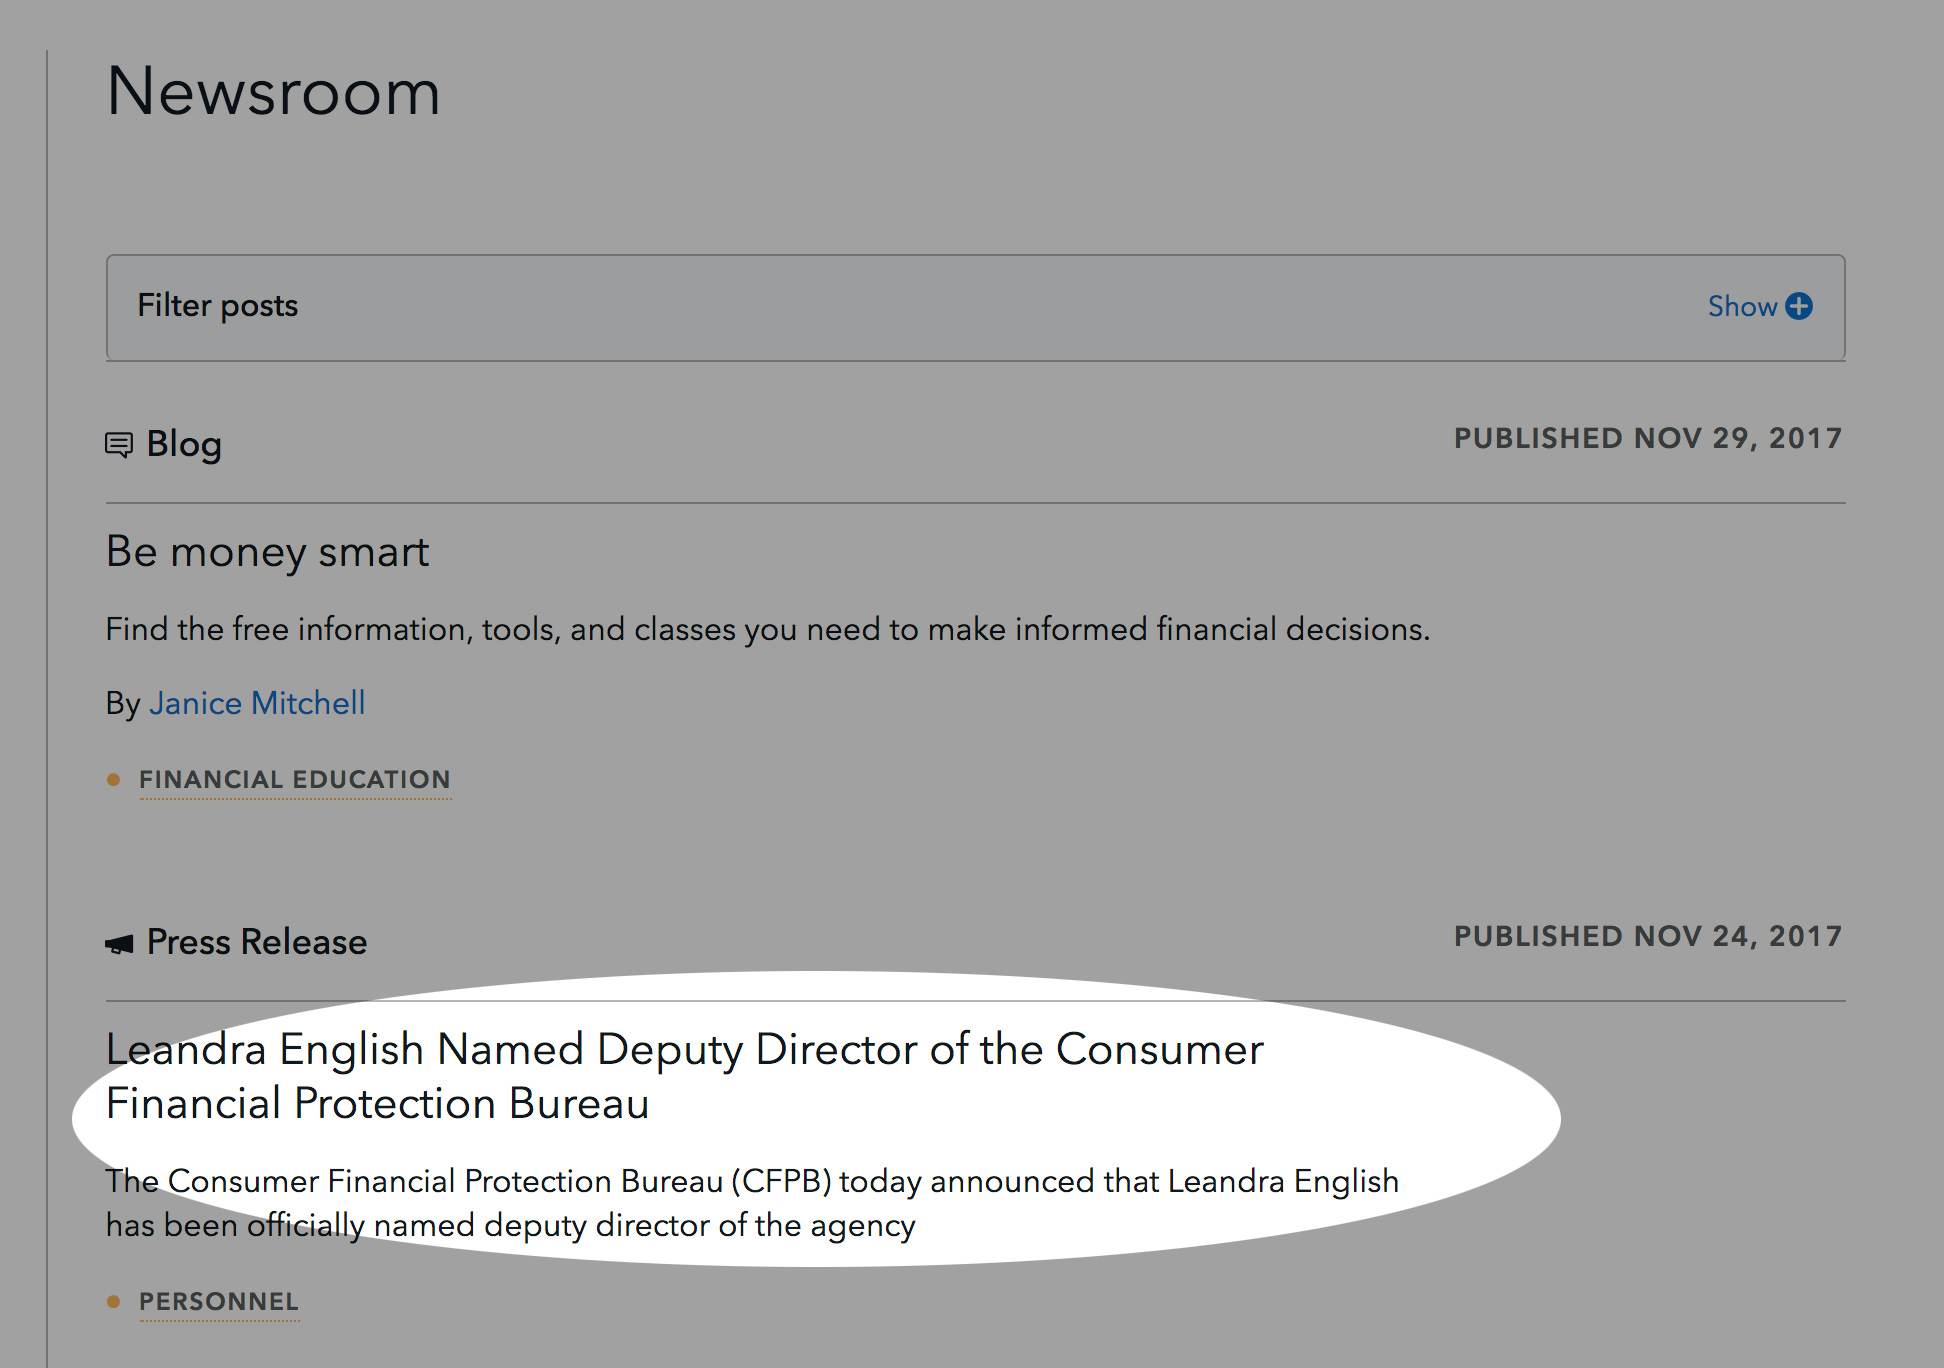1944x1368 pixels.
Task: Click the PUBLISHED NOV 29, 2017 date
Action: [1648, 438]
